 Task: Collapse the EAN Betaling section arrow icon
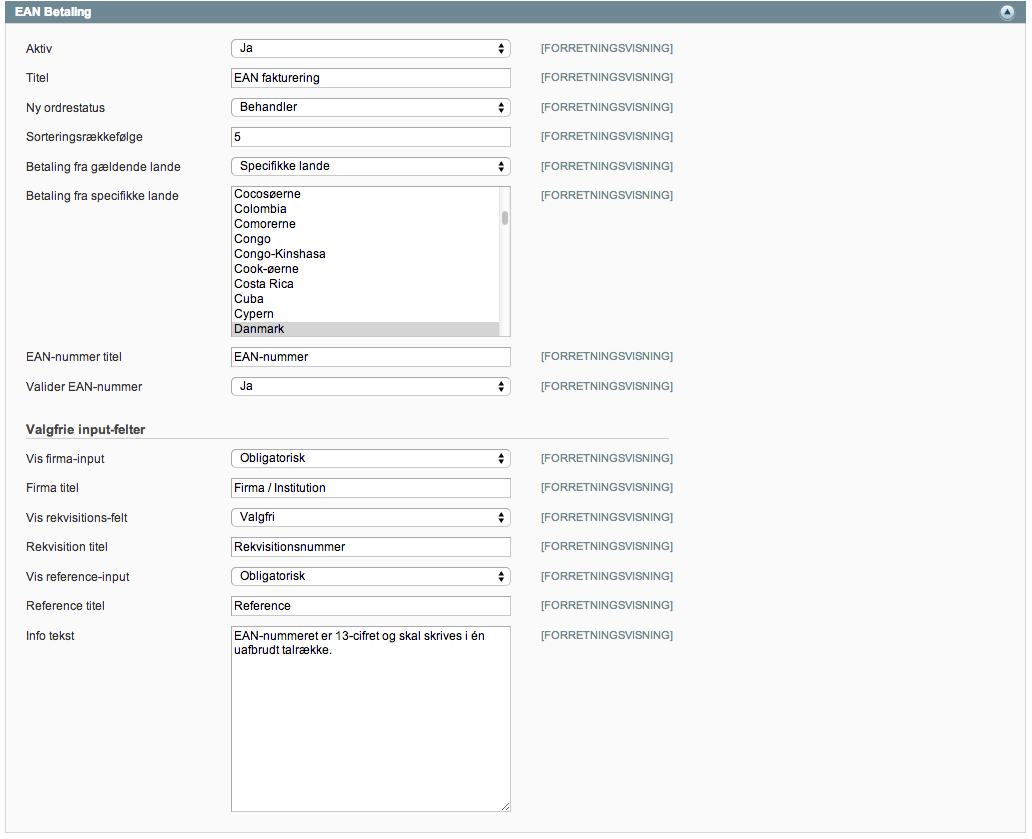1007,13
